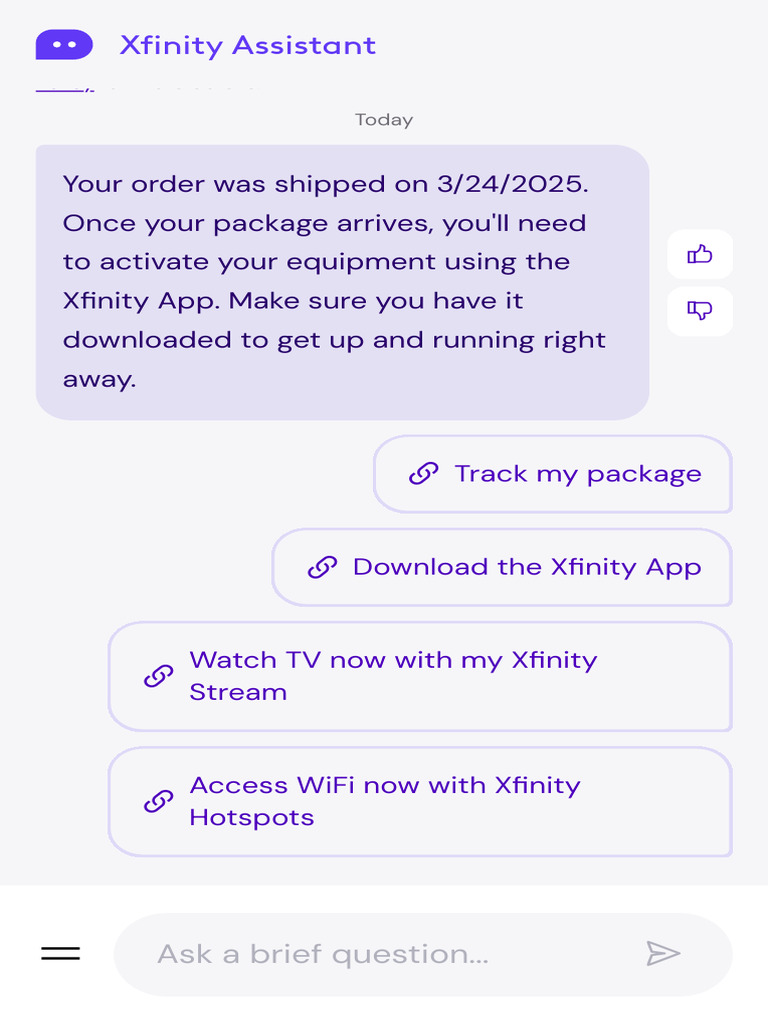
Task: Open "Access WiFi now with Xfinity Hotspots"
Action: click(385, 801)
